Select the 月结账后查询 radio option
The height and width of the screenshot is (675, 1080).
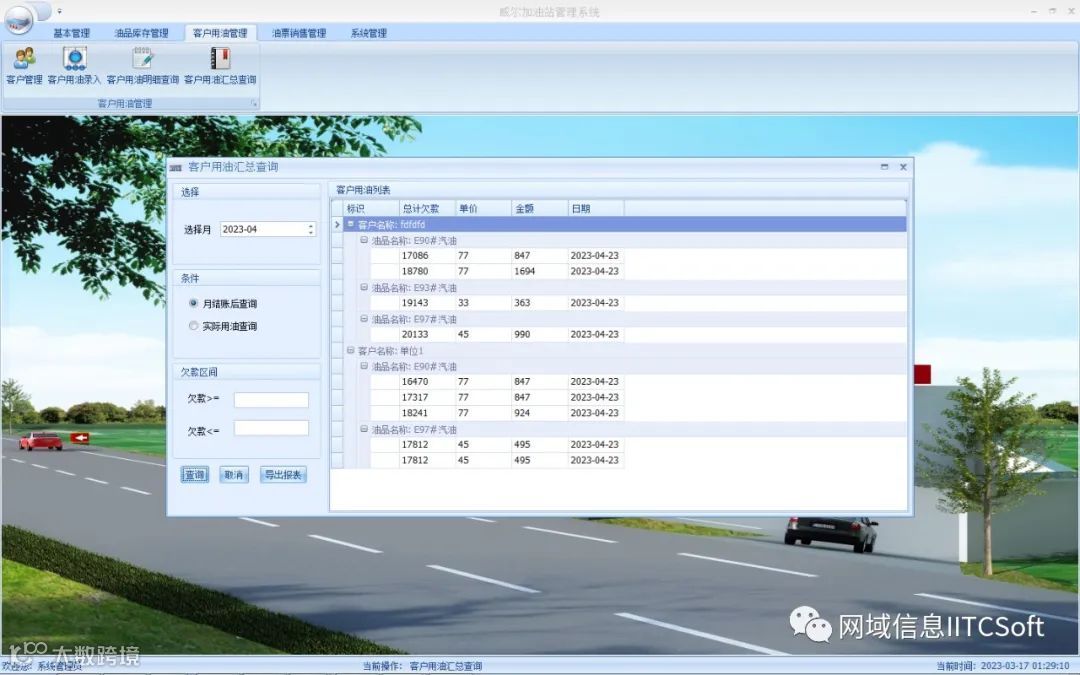(x=222, y=304)
